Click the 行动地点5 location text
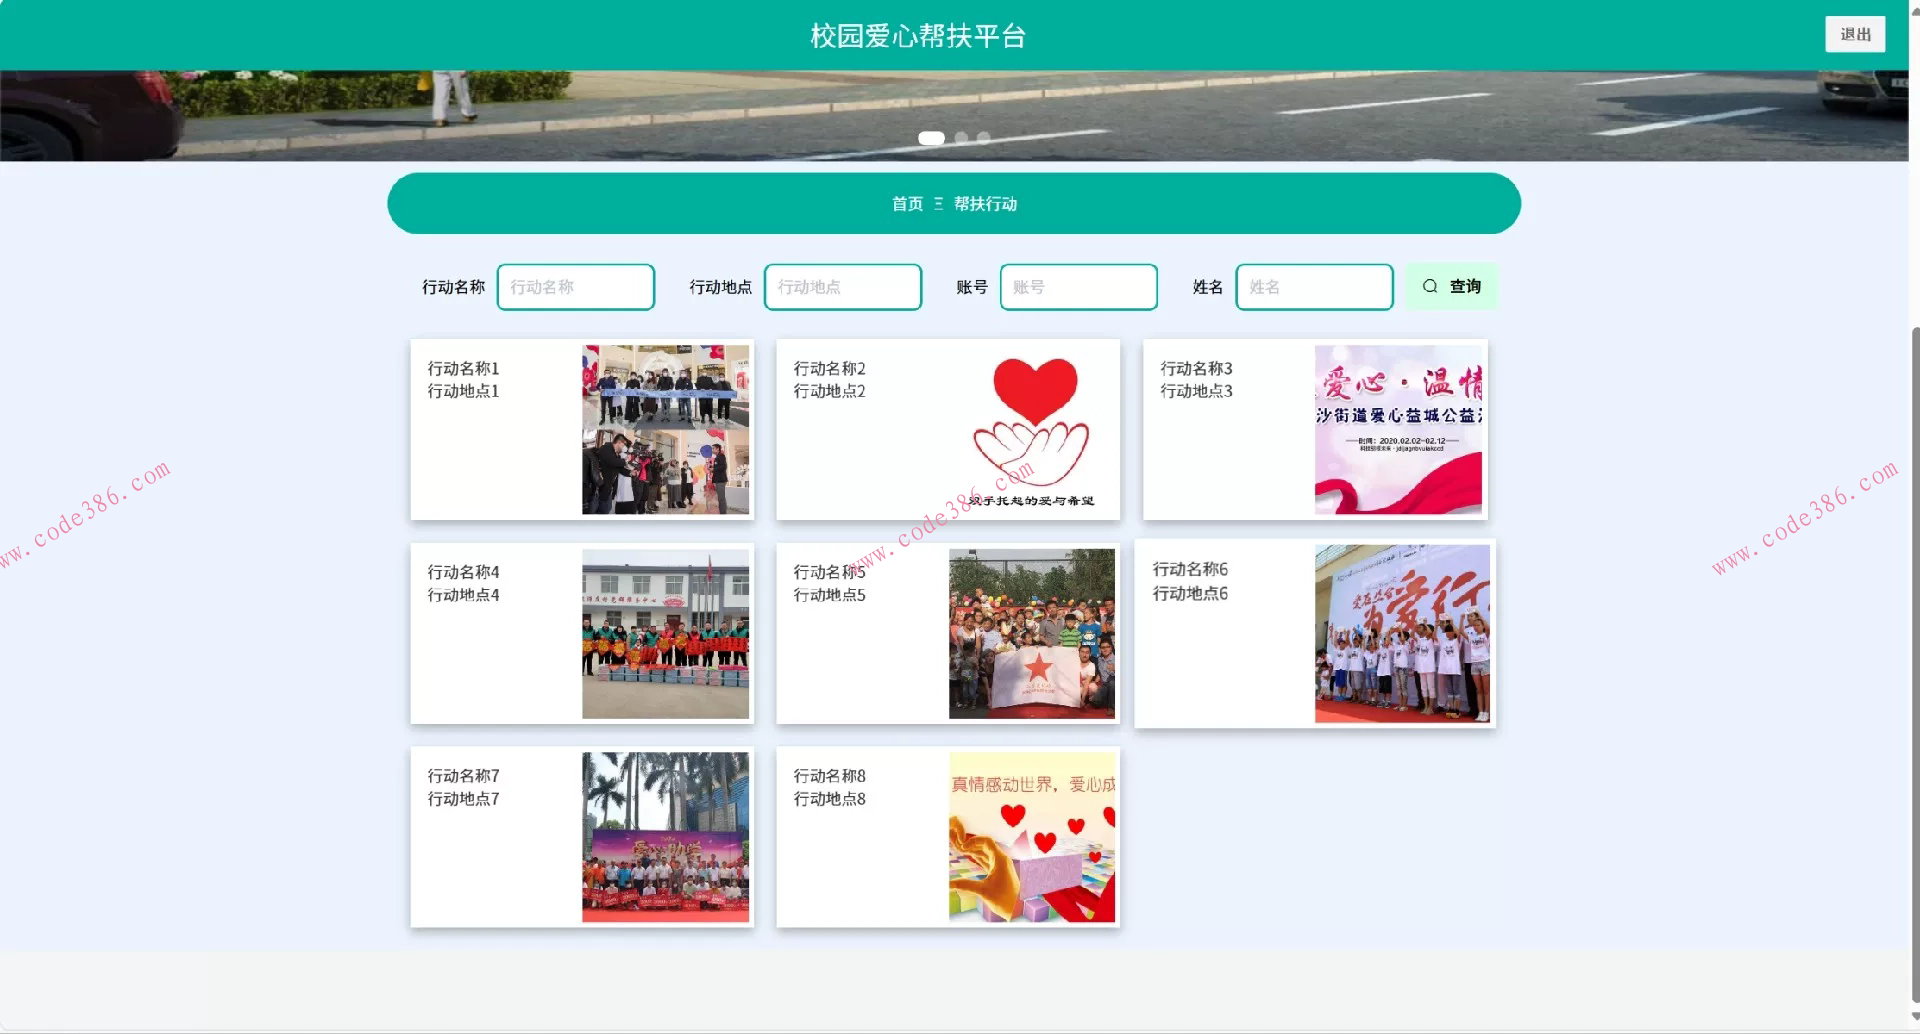The height and width of the screenshot is (1034, 1920). tap(829, 595)
